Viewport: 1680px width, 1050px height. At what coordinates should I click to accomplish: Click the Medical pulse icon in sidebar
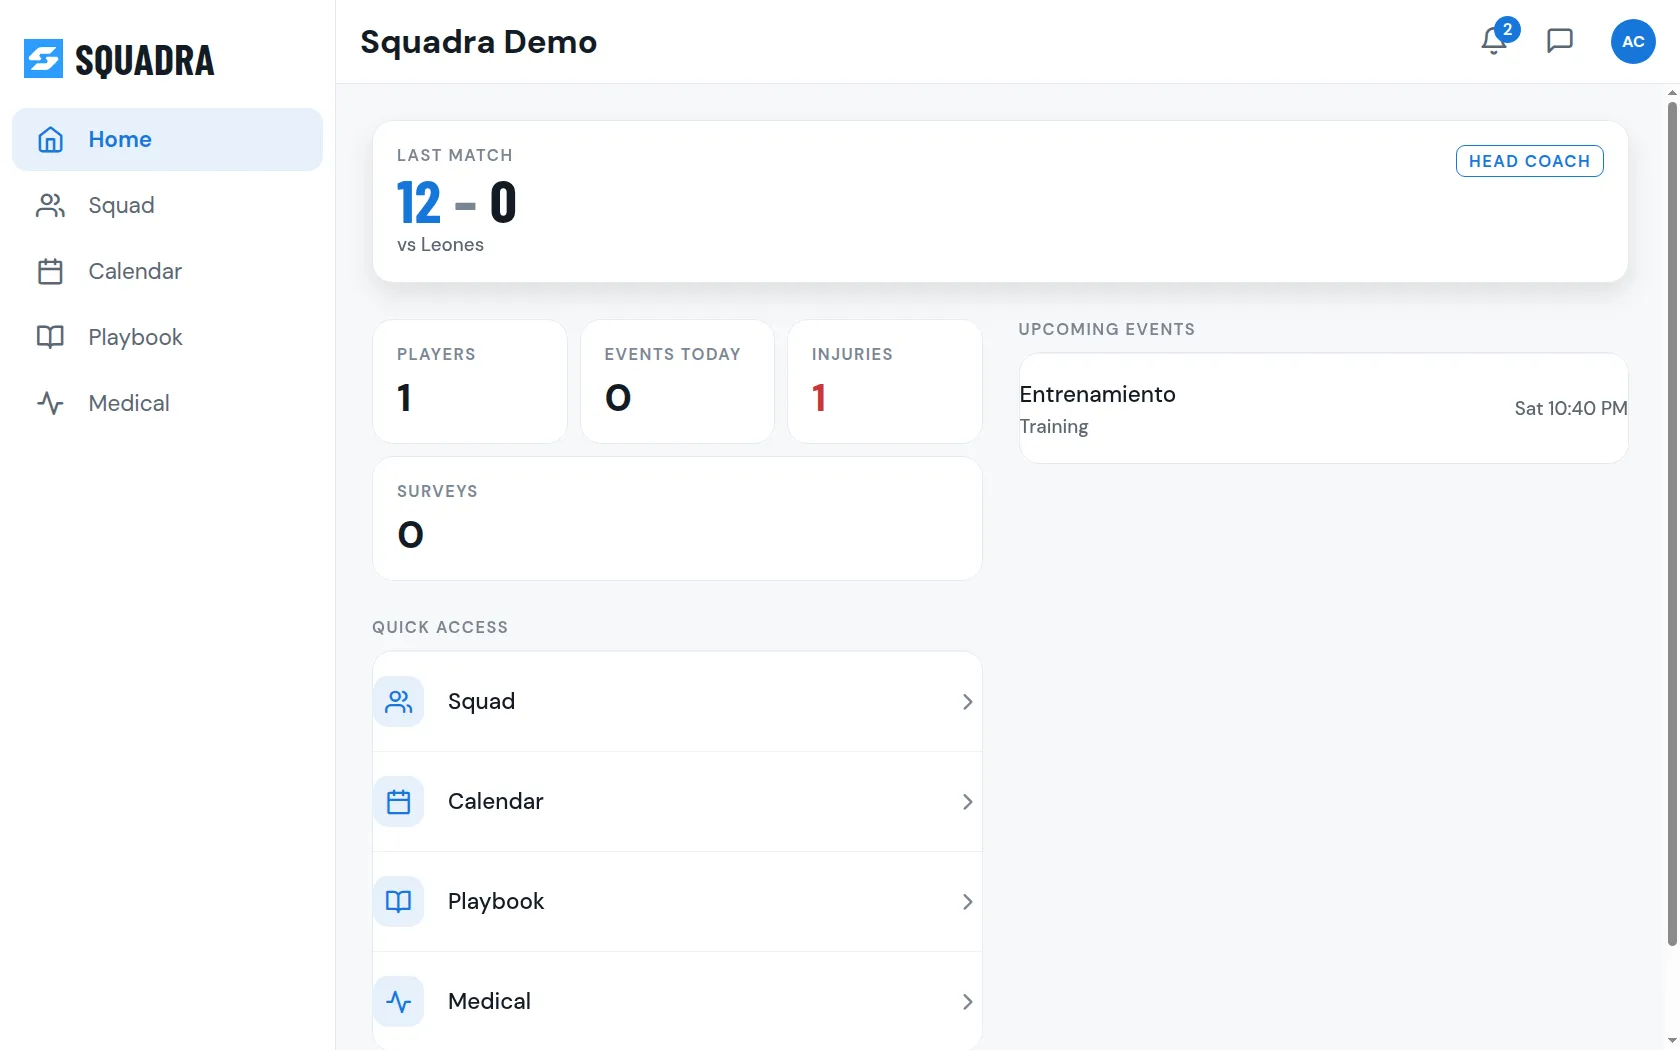50,403
